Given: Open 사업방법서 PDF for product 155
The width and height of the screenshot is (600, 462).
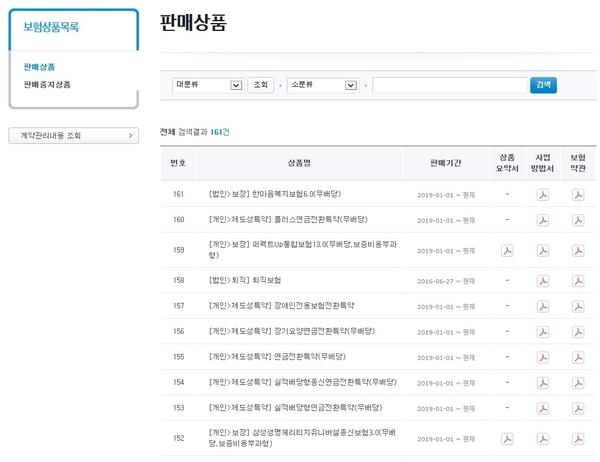Looking at the screenshot, I should [543, 358].
